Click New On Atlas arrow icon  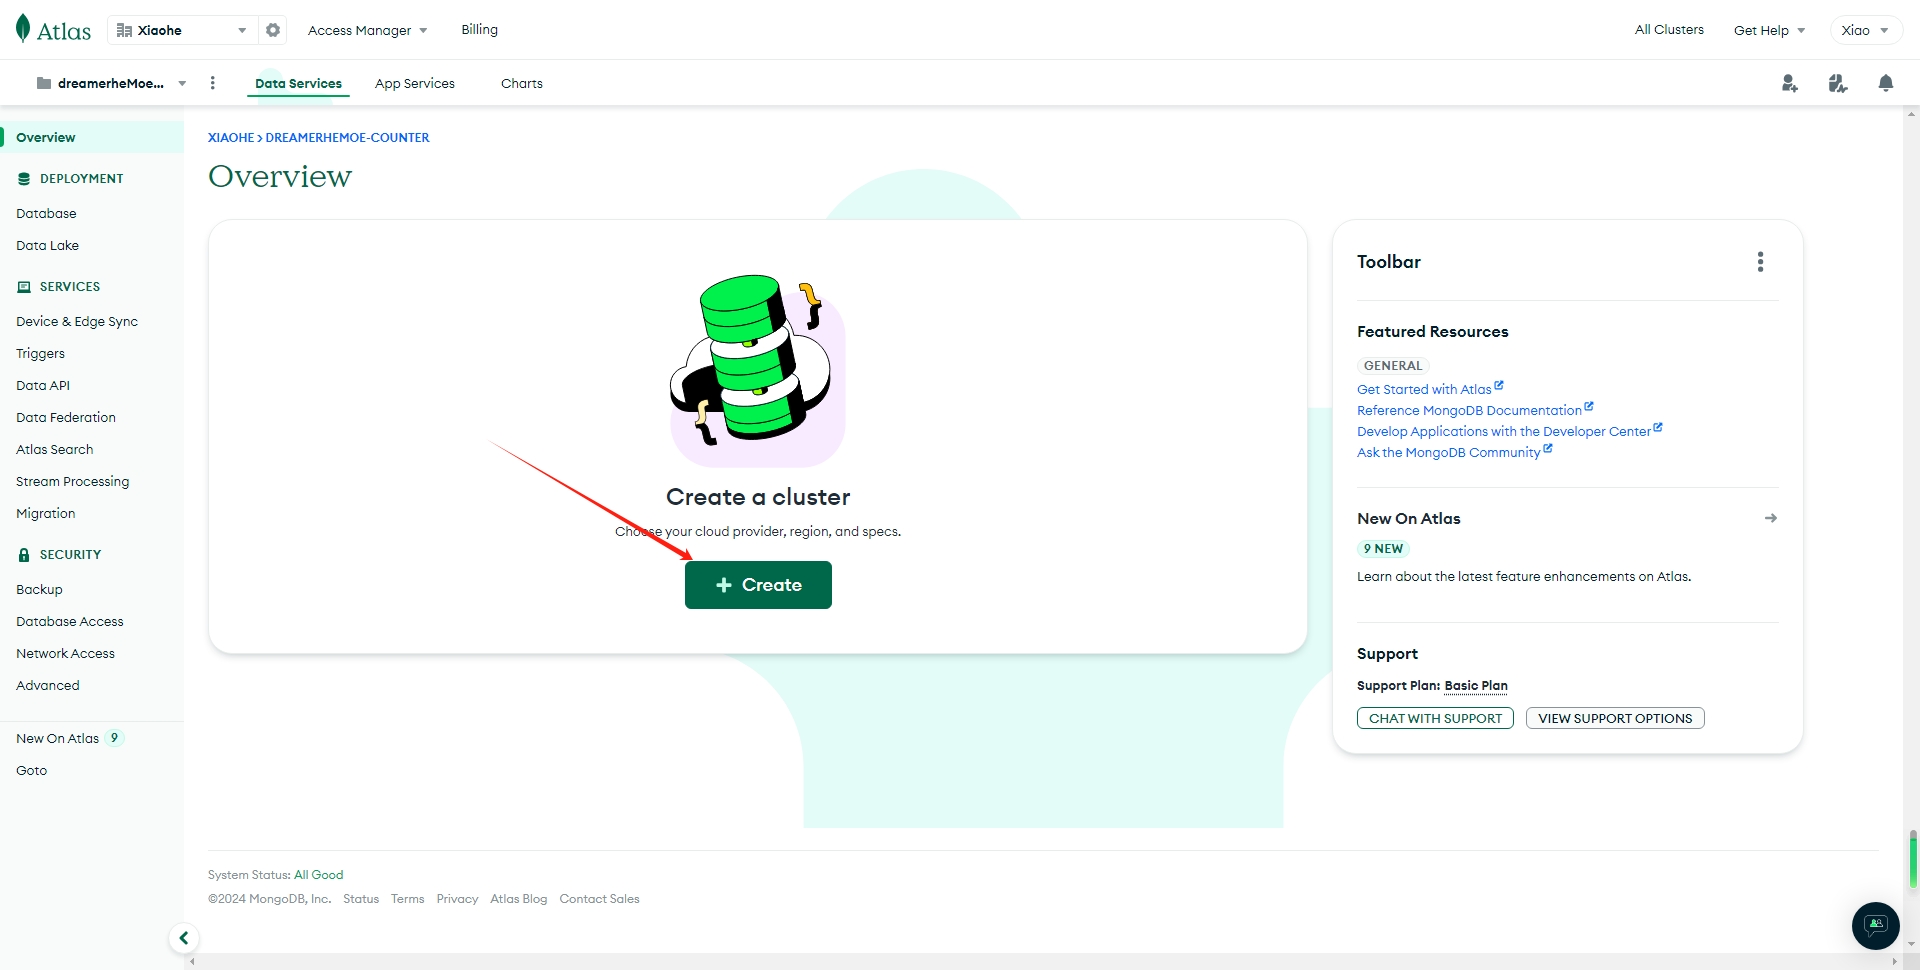[1771, 518]
